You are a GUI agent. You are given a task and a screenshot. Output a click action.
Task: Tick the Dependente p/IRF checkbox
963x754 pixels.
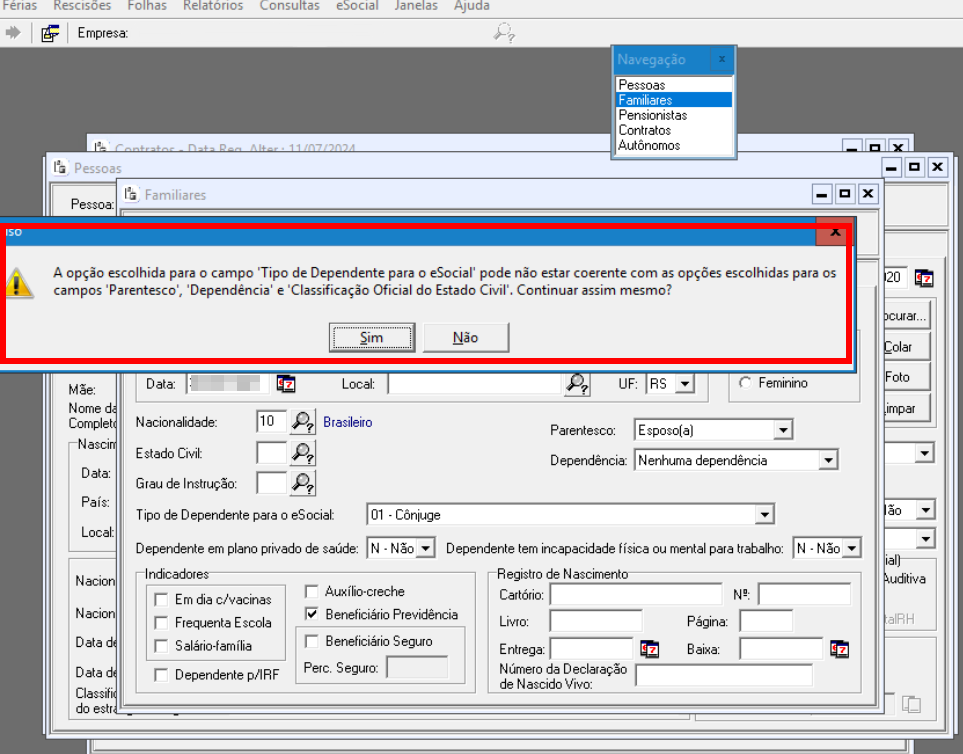pyautogui.click(x=161, y=675)
